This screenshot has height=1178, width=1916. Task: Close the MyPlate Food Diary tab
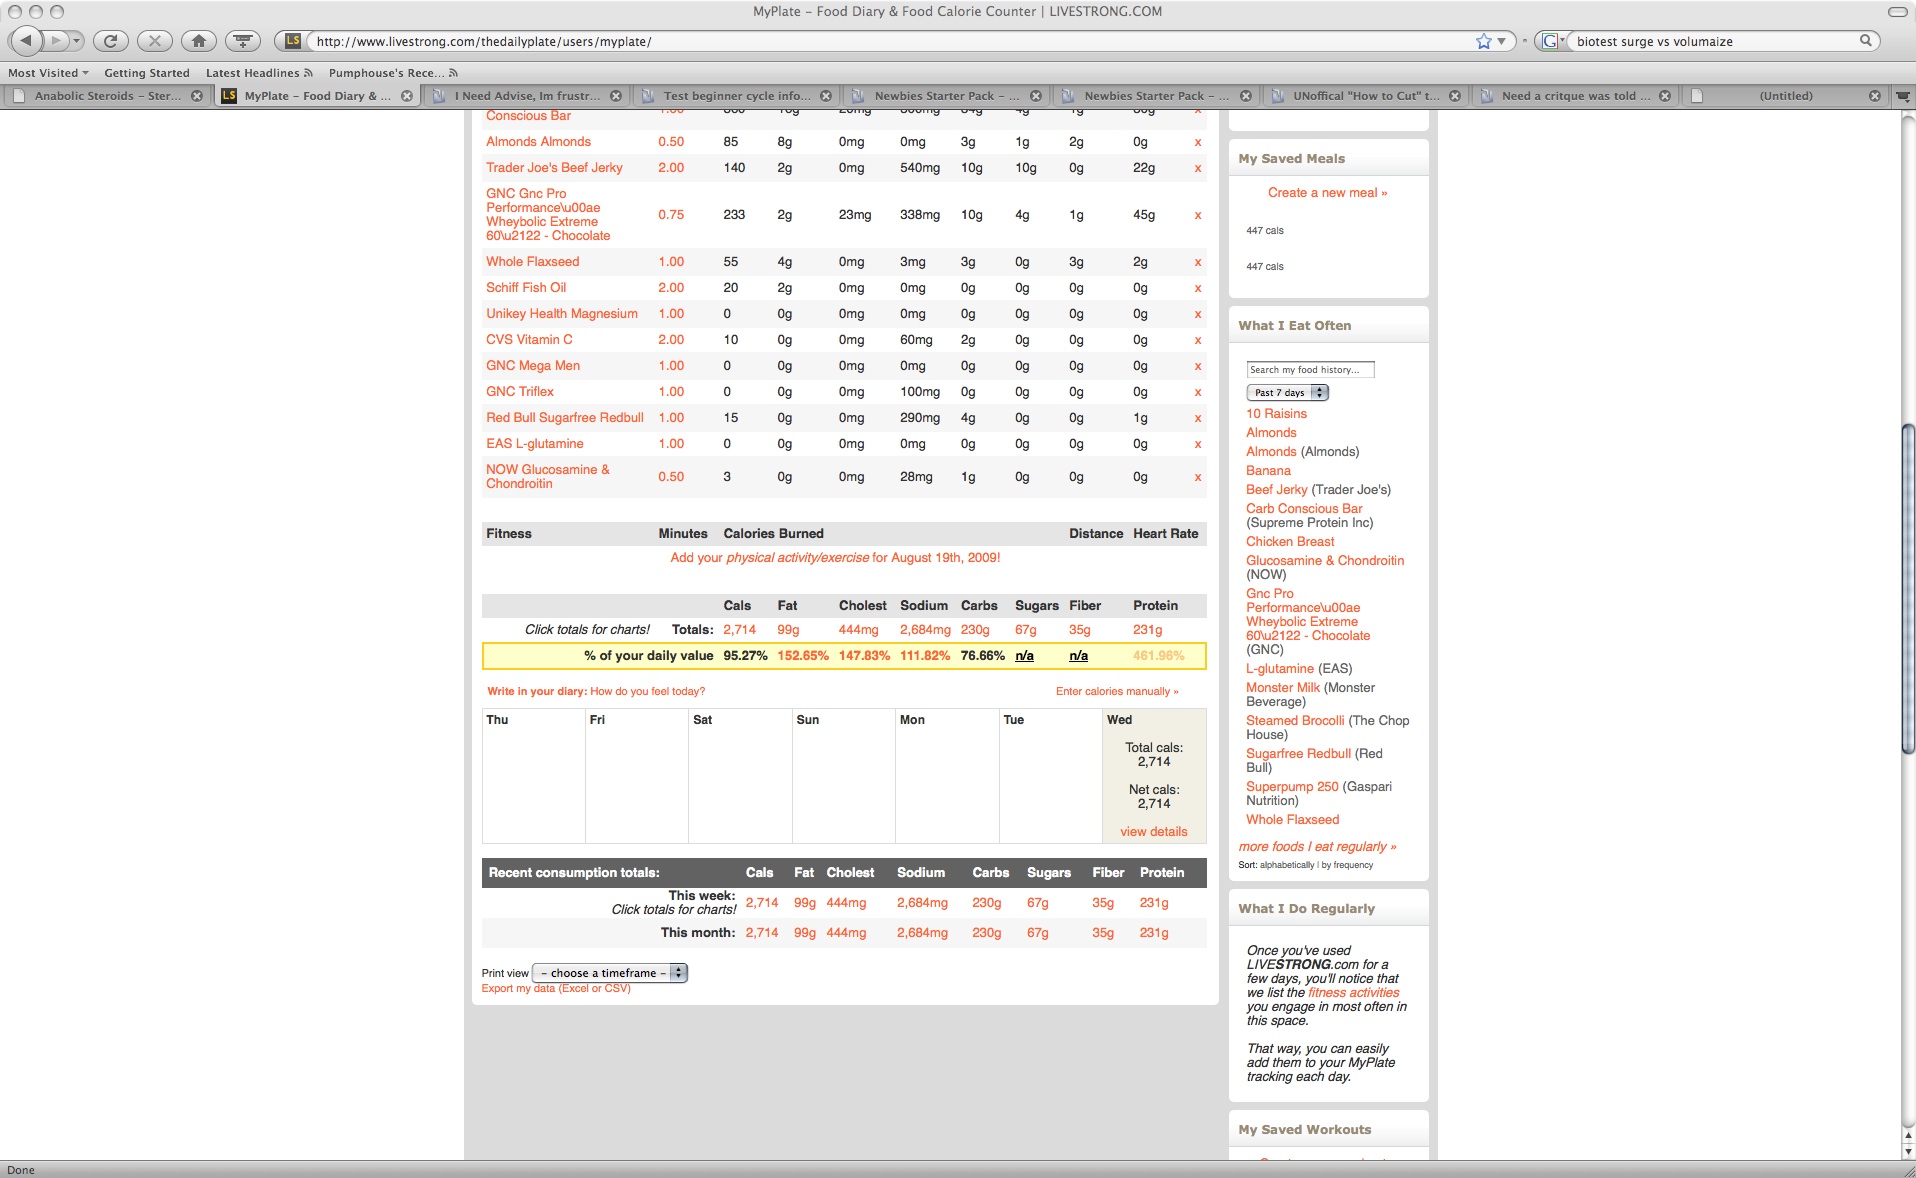point(407,96)
